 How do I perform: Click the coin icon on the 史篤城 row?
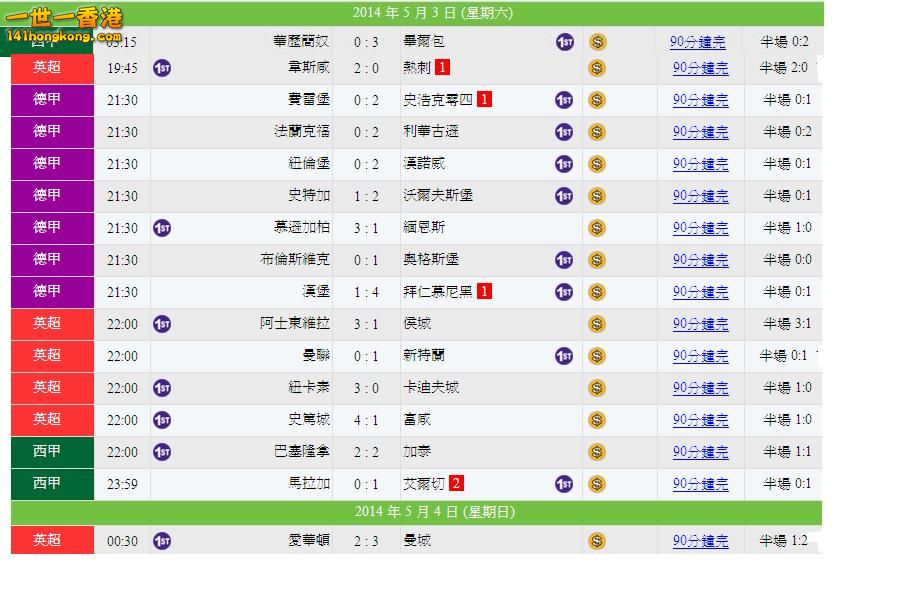(598, 420)
